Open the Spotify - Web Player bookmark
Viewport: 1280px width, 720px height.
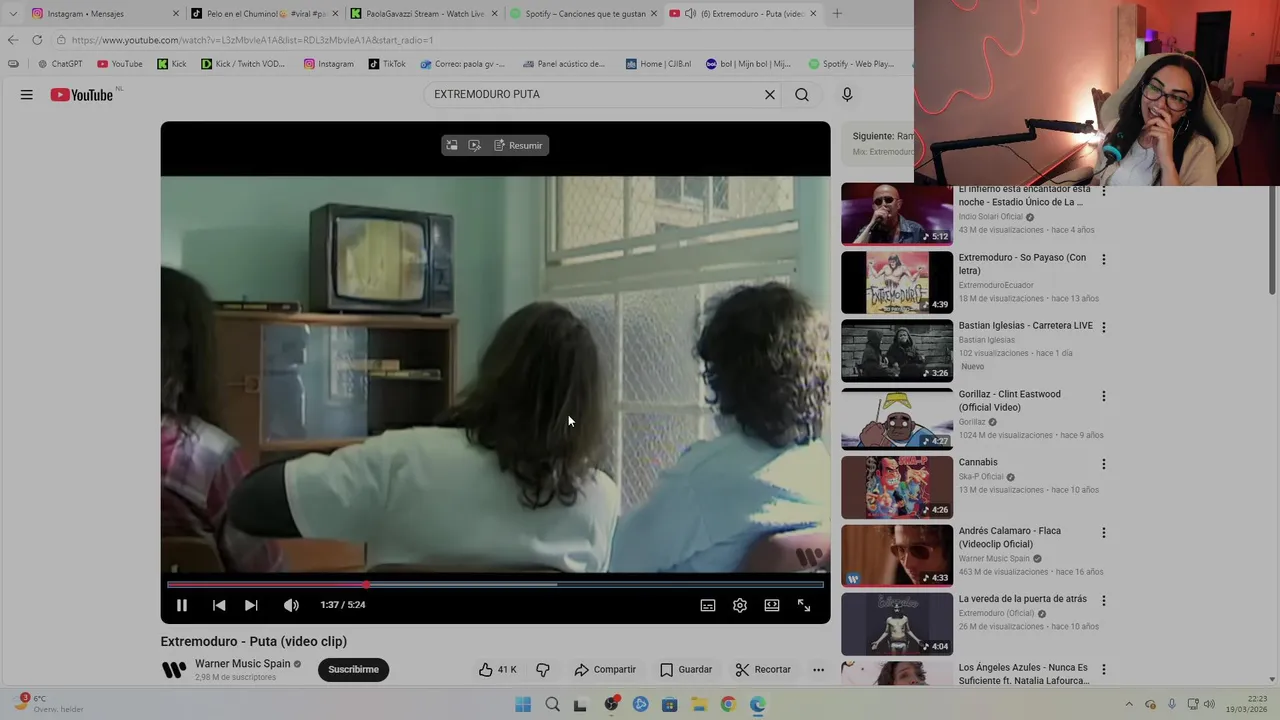(x=851, y=64)
